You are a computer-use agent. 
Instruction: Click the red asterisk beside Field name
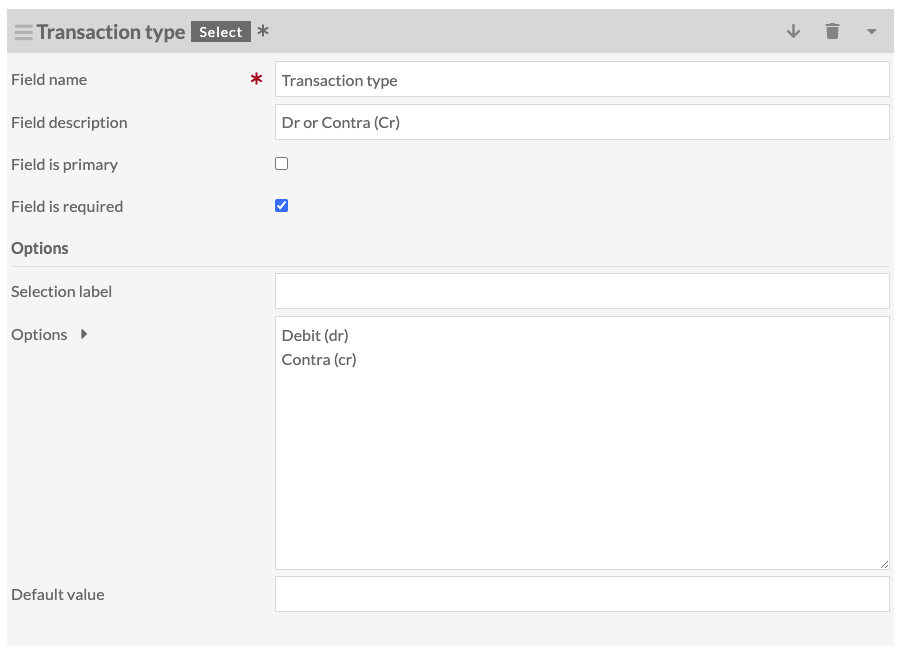pyautogui.click(x=257, y=79)
